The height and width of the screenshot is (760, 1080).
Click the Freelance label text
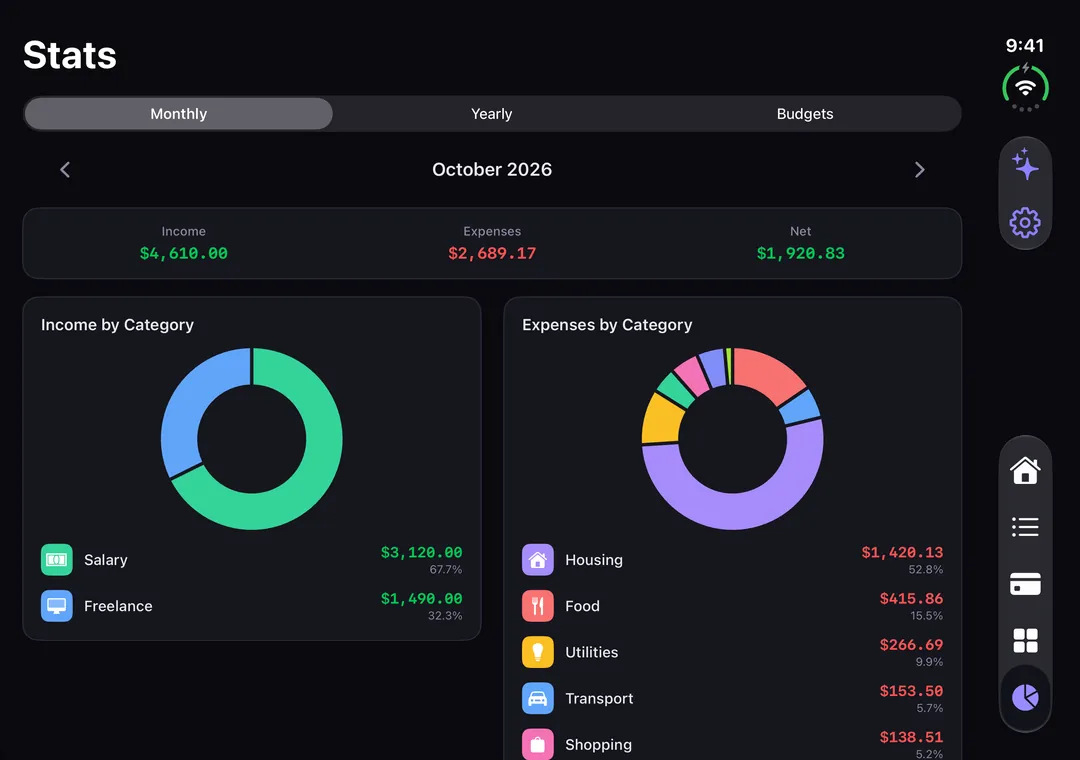[118, 606]
